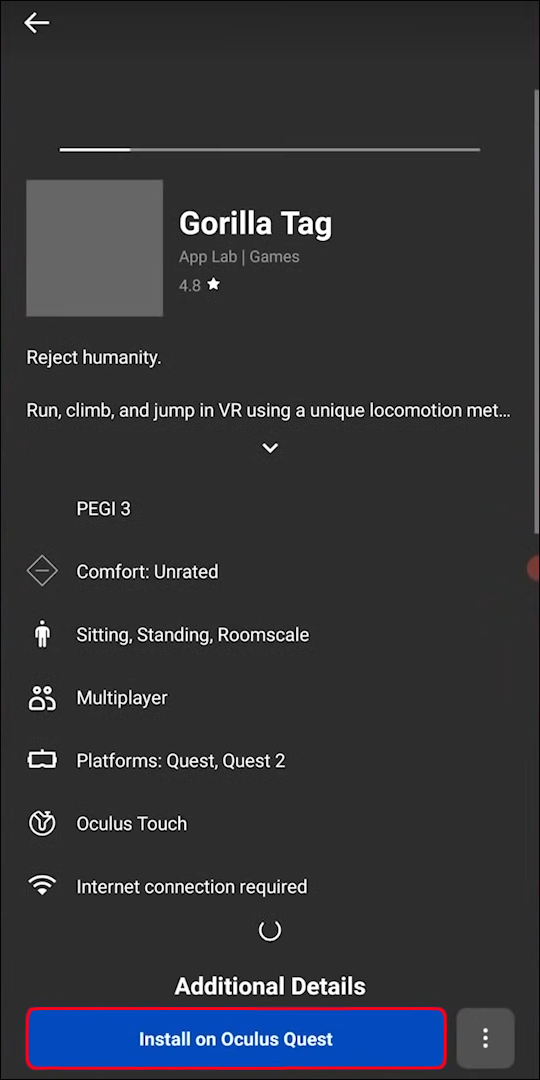
Task: Click the Comfort Unrated diamond icon
Action: [x=42, y=572]
